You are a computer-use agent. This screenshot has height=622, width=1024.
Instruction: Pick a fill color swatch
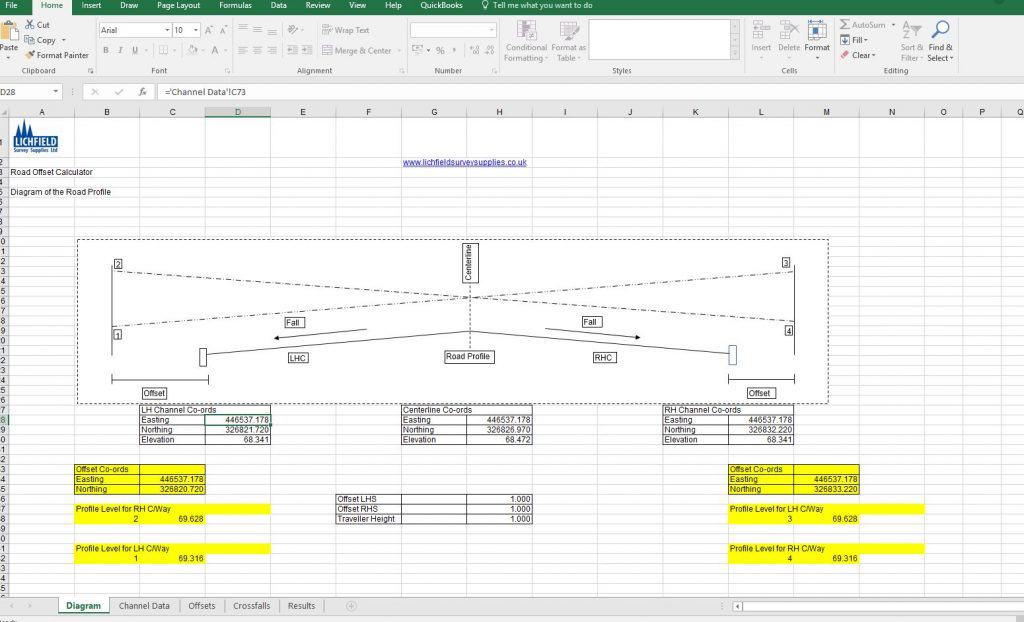click(192, 49)
